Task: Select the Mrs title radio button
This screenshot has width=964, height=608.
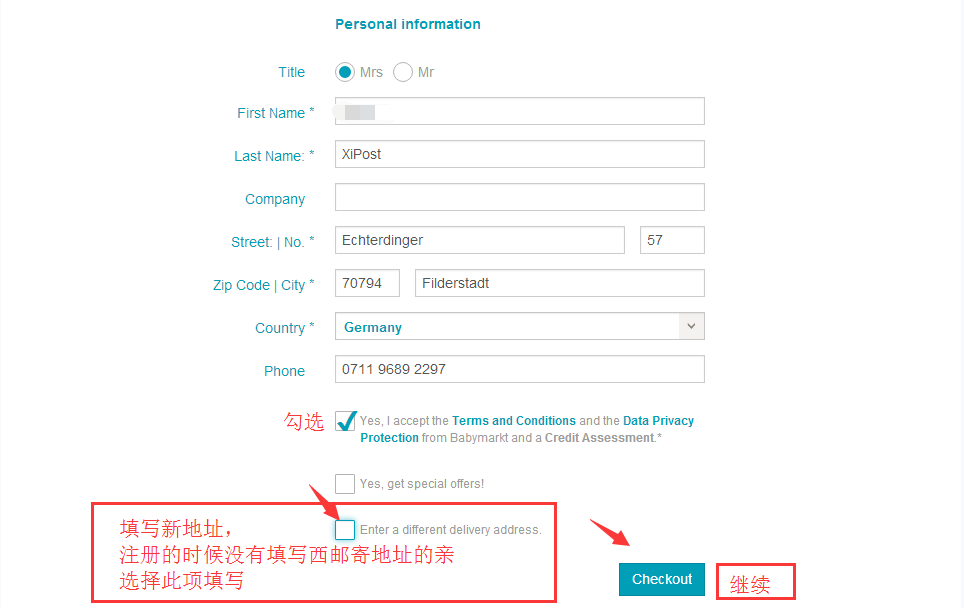Action: click(345, 72)
